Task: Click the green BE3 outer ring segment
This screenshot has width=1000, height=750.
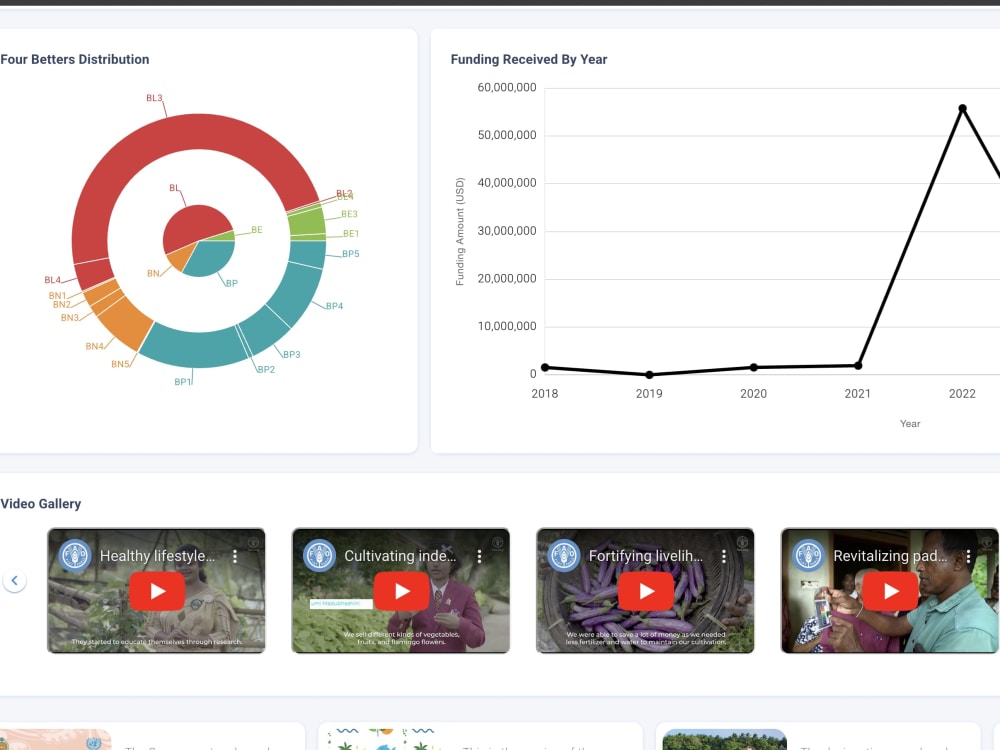Action: (x=307, y=221)
